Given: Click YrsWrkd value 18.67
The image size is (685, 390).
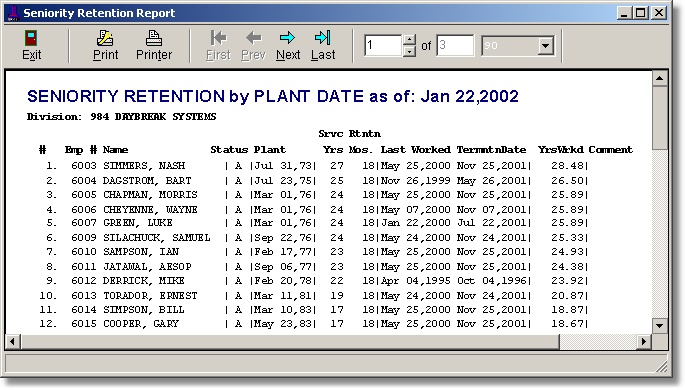Looking at the screenshot, I should click(x=567, y=324).
